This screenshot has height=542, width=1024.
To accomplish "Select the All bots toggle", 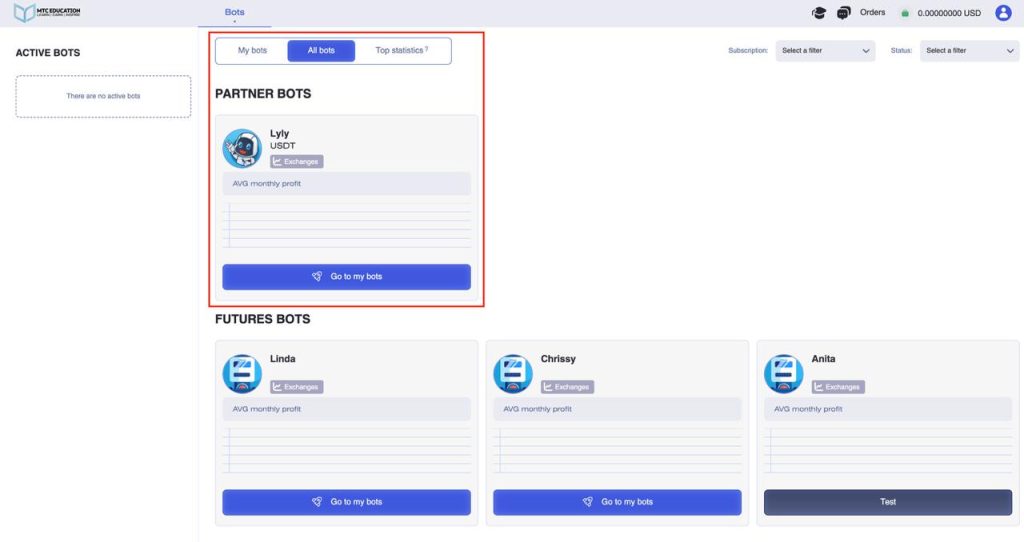I will point(321,51).
